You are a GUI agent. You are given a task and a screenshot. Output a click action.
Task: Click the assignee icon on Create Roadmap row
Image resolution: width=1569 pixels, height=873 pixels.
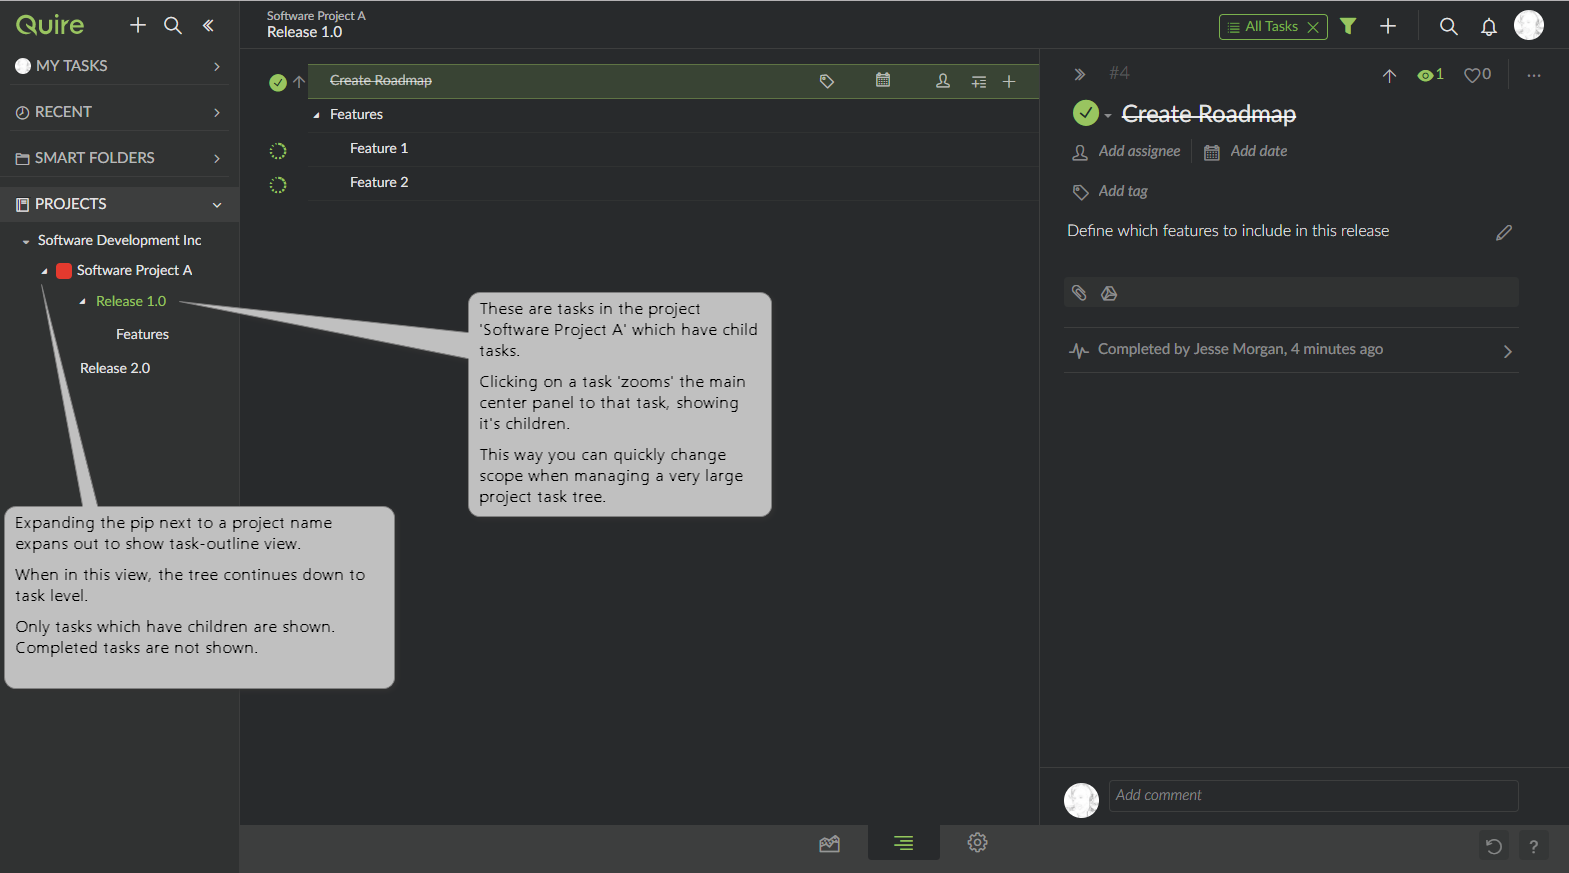(x=943, y=81)
